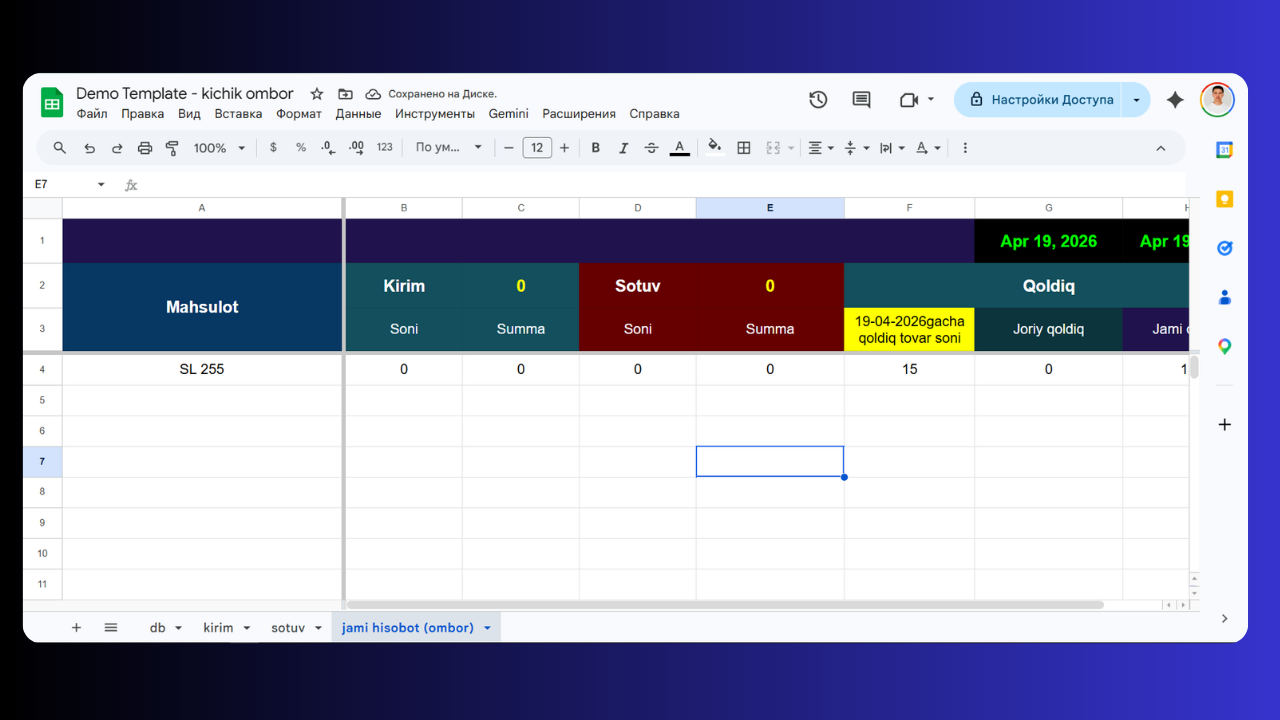Image resolution: width=1280 pixels, height=720 pixels.
Task: Open the Данные menu
Action: tap(358, 114)
